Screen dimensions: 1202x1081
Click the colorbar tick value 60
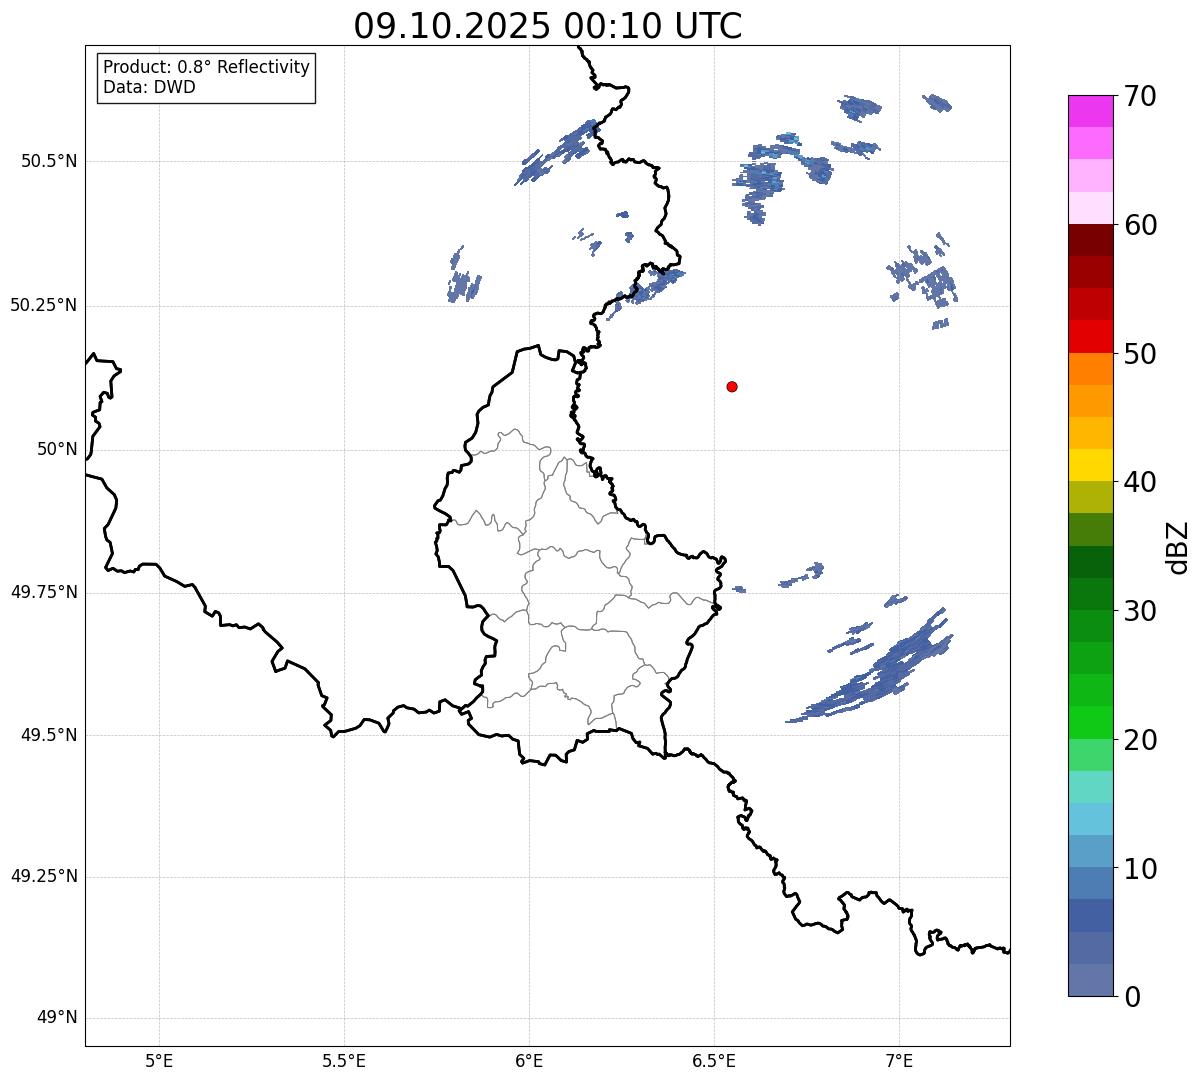[x=1140, y=225]
